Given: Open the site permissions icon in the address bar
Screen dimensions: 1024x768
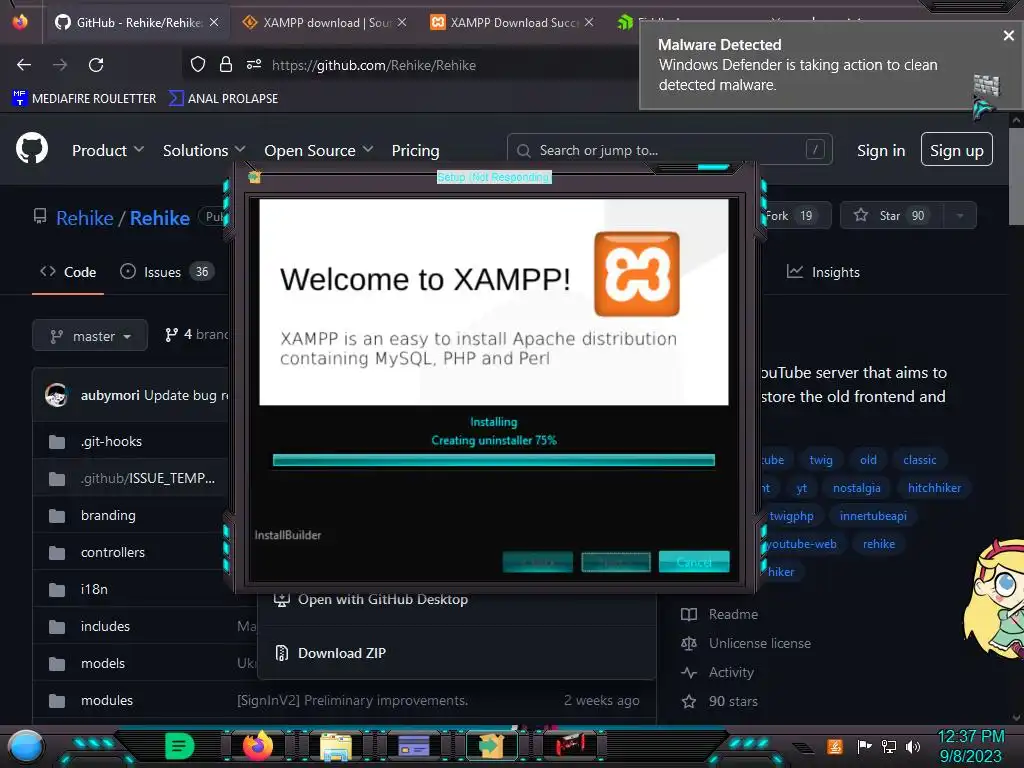Looking at the screenshot, I should coord(254,64).
